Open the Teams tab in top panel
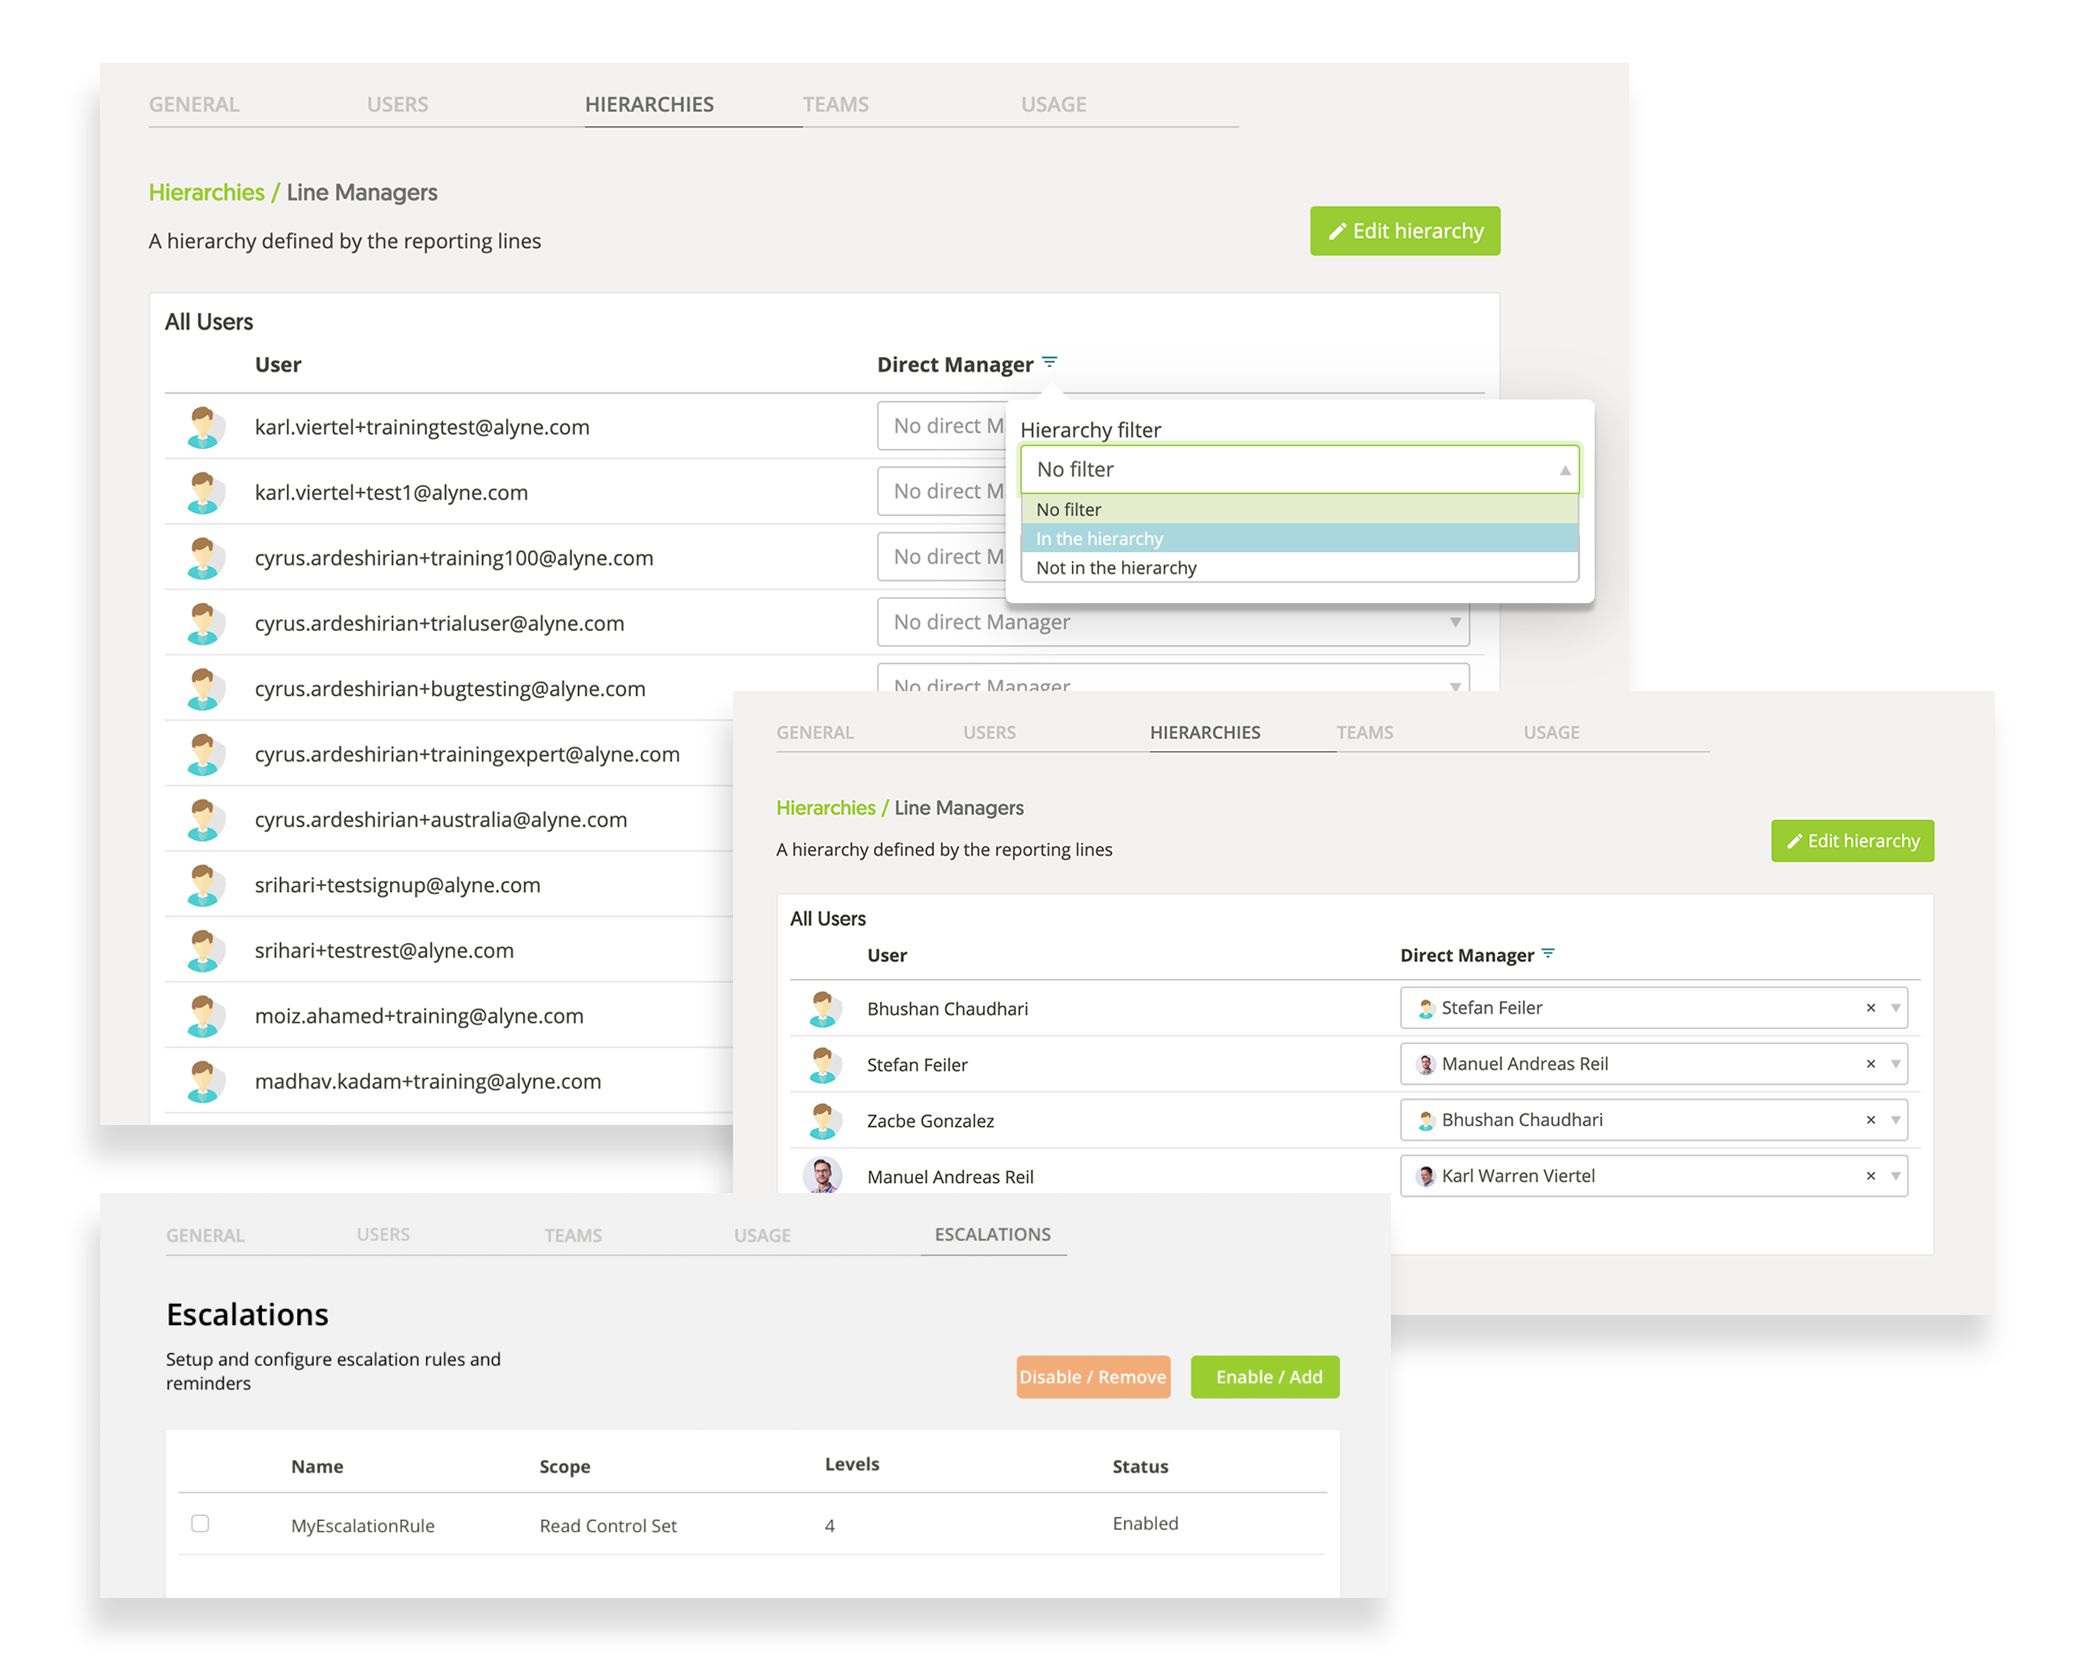Viewport: 2089px width, 1666px height. [x=835, y=104]
